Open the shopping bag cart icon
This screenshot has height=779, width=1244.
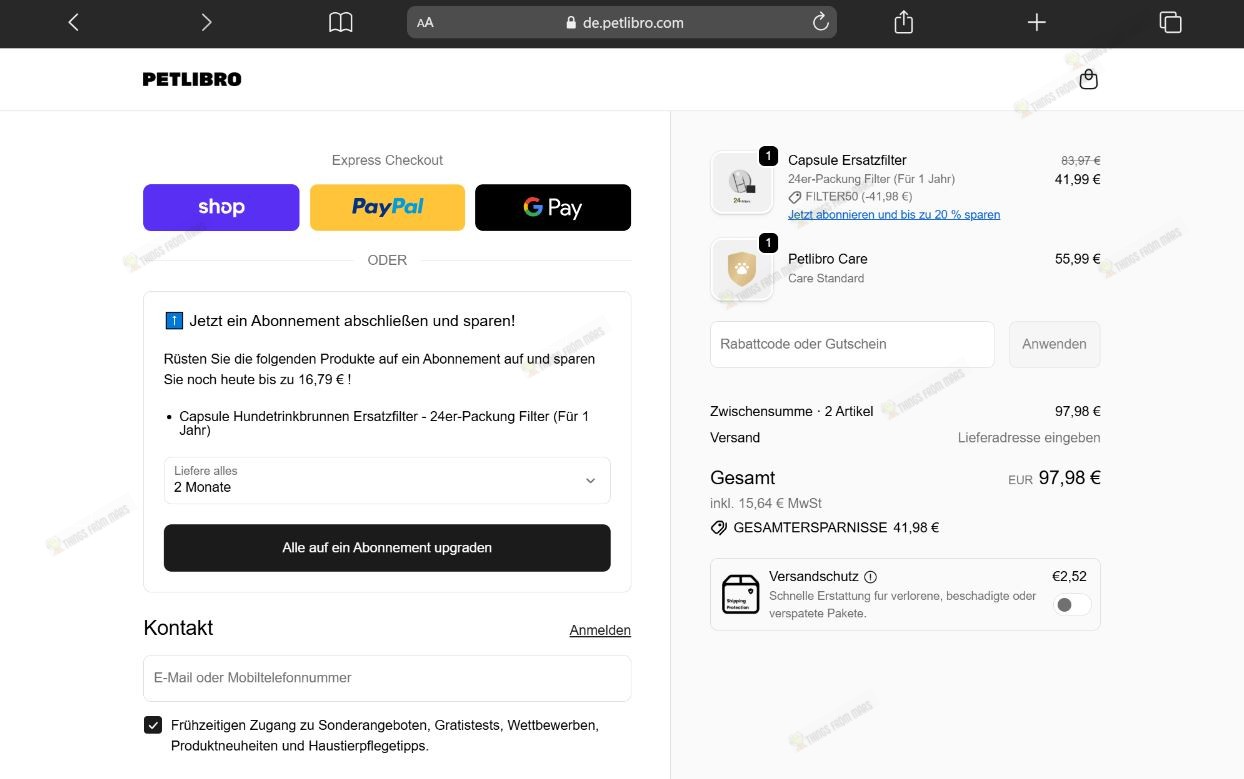tap(1089, 80)
